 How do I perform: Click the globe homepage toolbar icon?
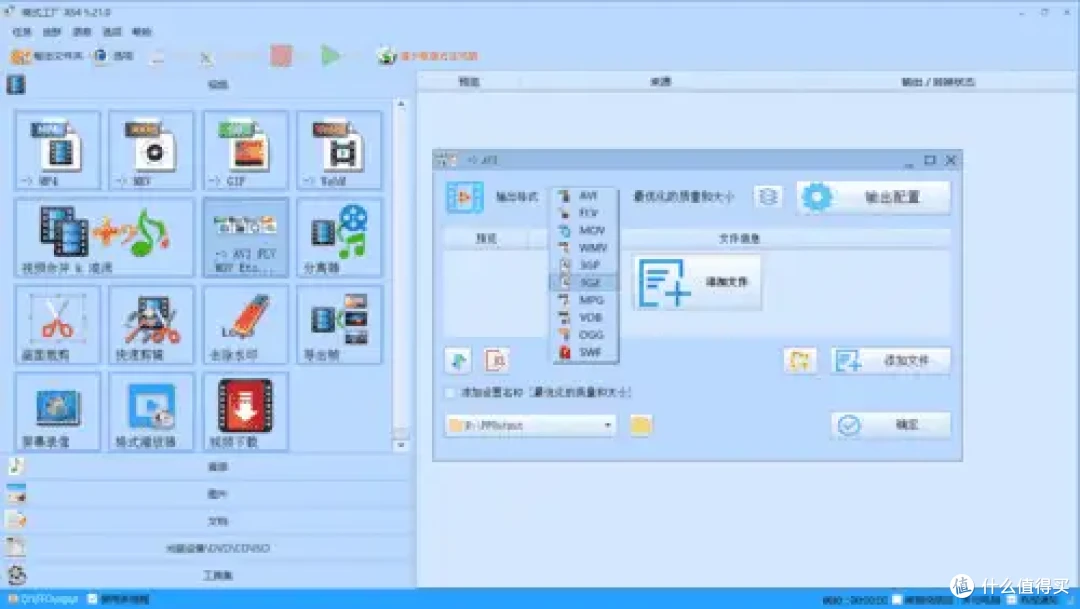pyautogui.click(x=386, y=56)
